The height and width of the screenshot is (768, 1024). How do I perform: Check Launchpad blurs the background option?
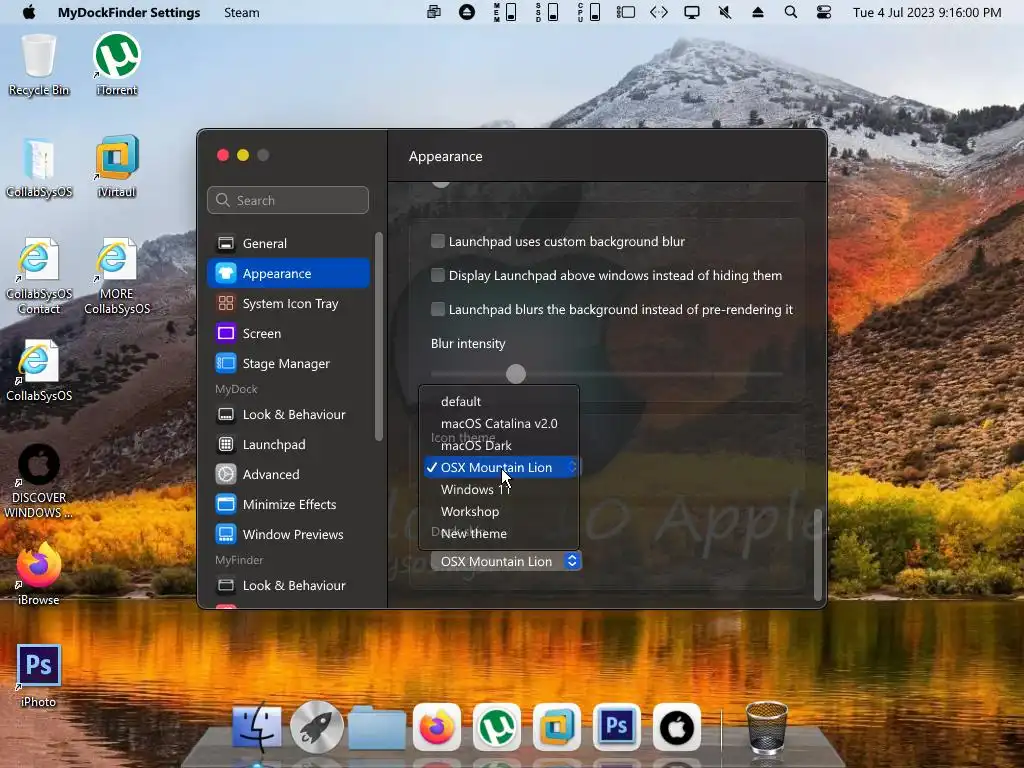tap(438, 309)
